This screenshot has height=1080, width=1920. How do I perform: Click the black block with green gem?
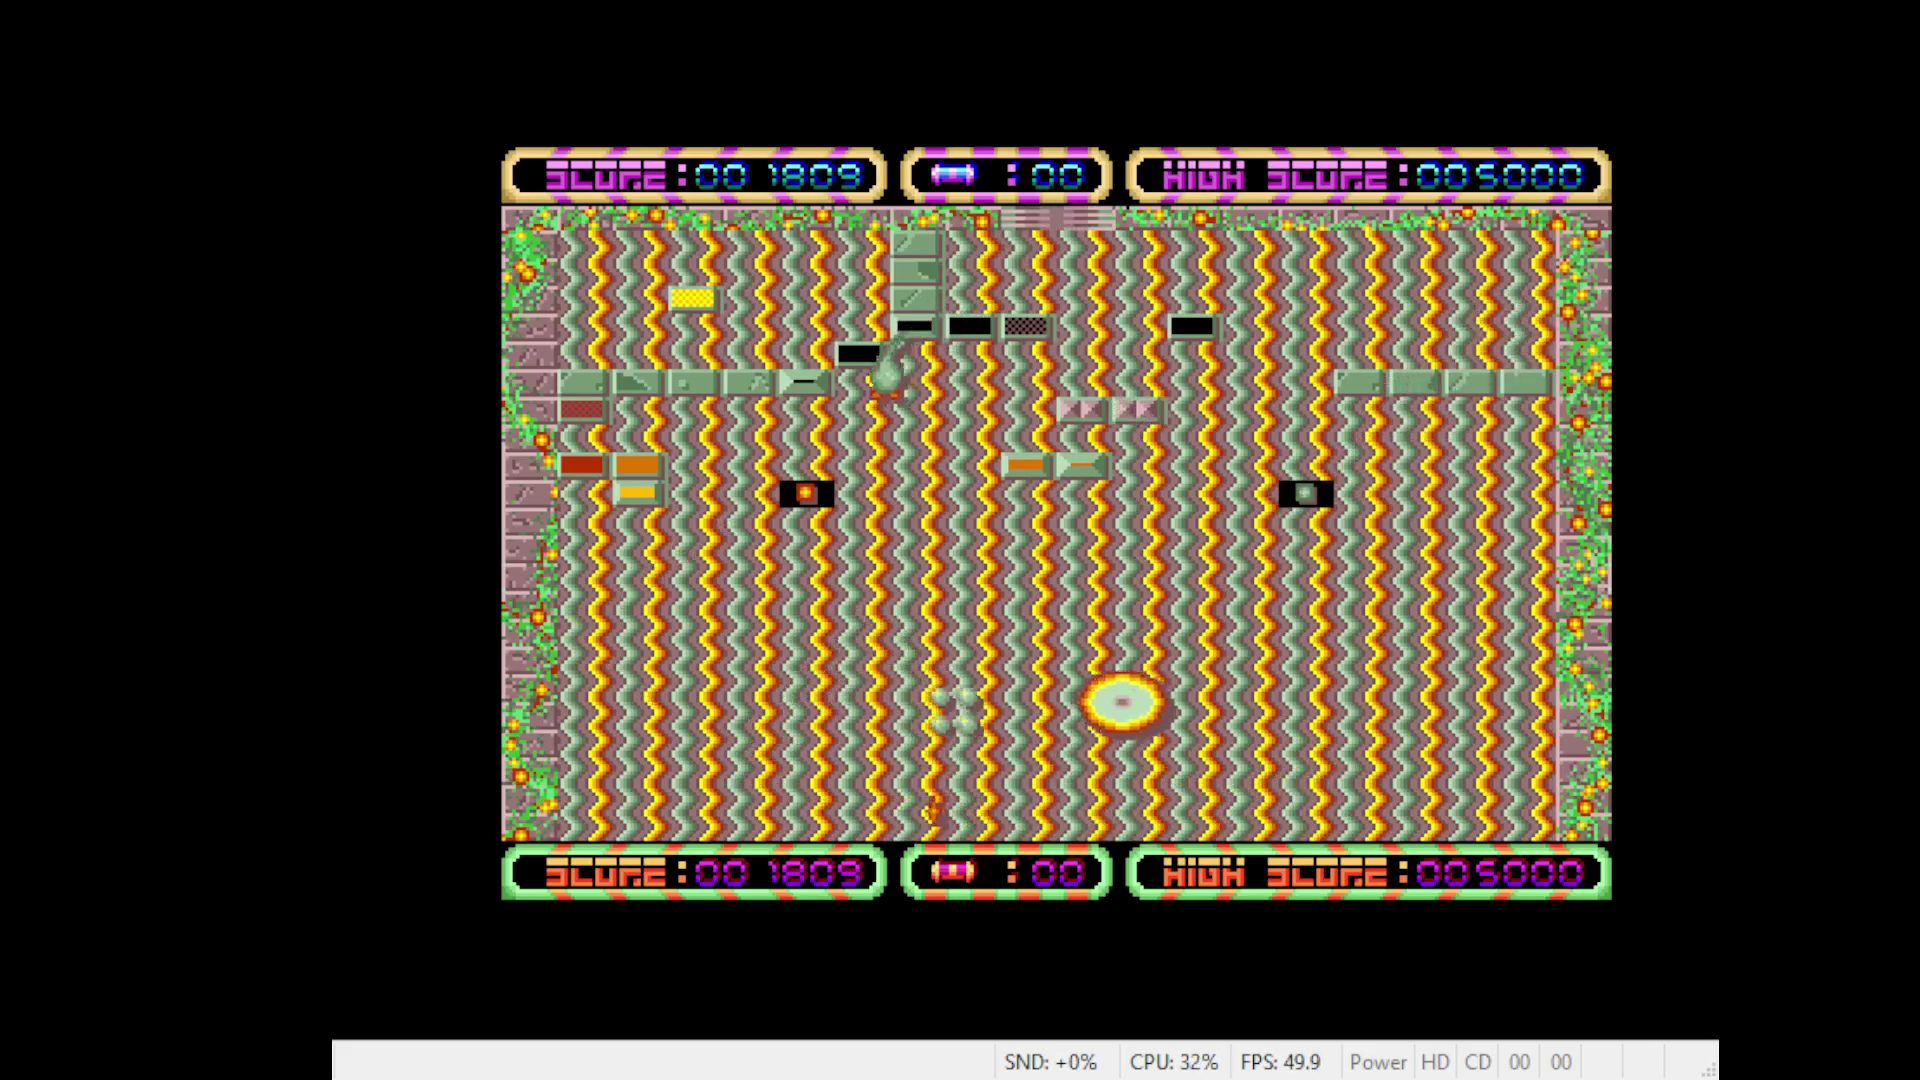[x=1305, y=493]
